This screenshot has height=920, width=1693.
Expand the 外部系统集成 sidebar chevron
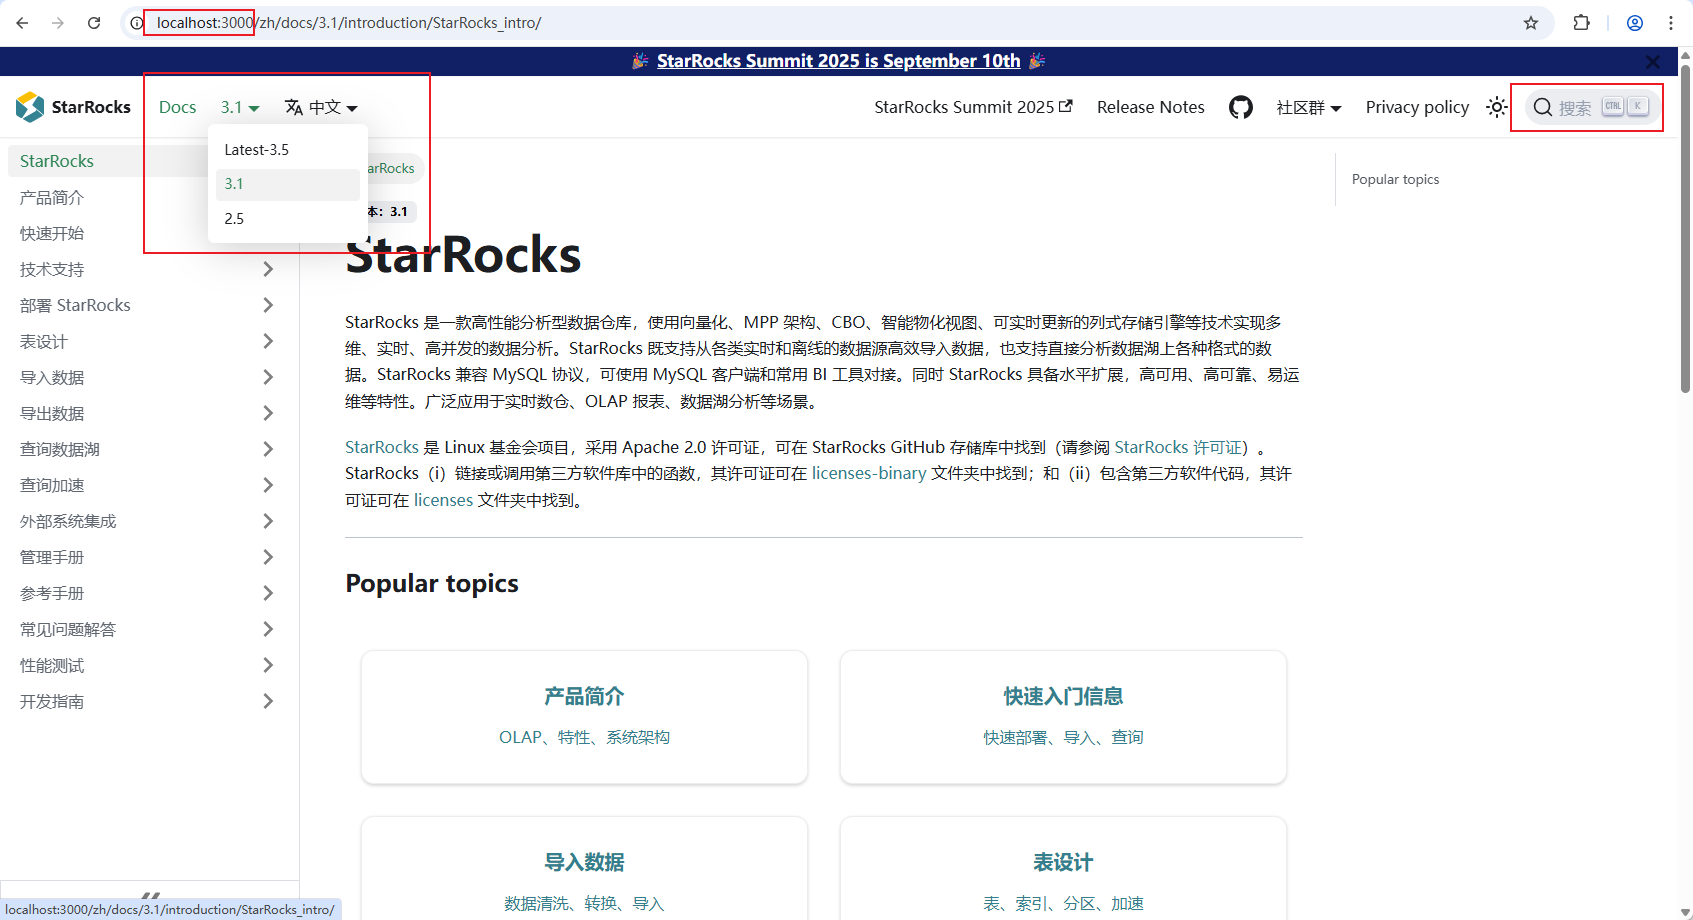268,521
